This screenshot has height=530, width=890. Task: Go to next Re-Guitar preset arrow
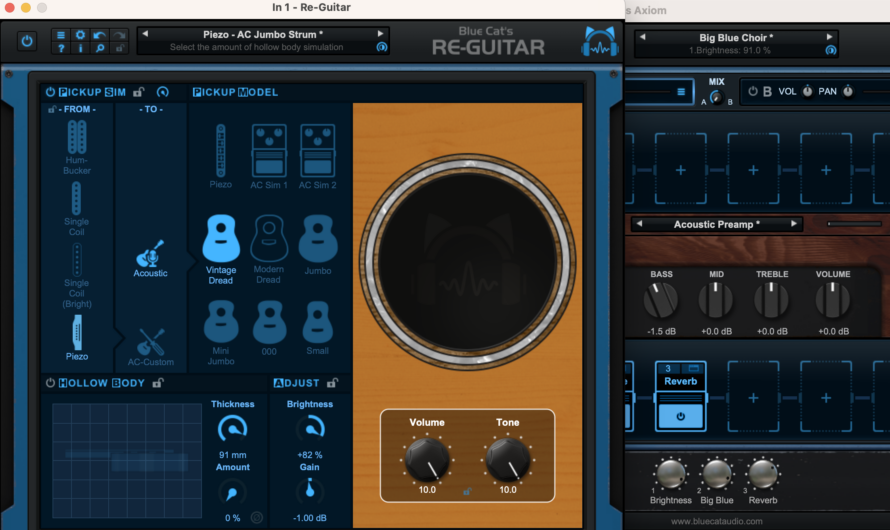(x=380, y=34)
